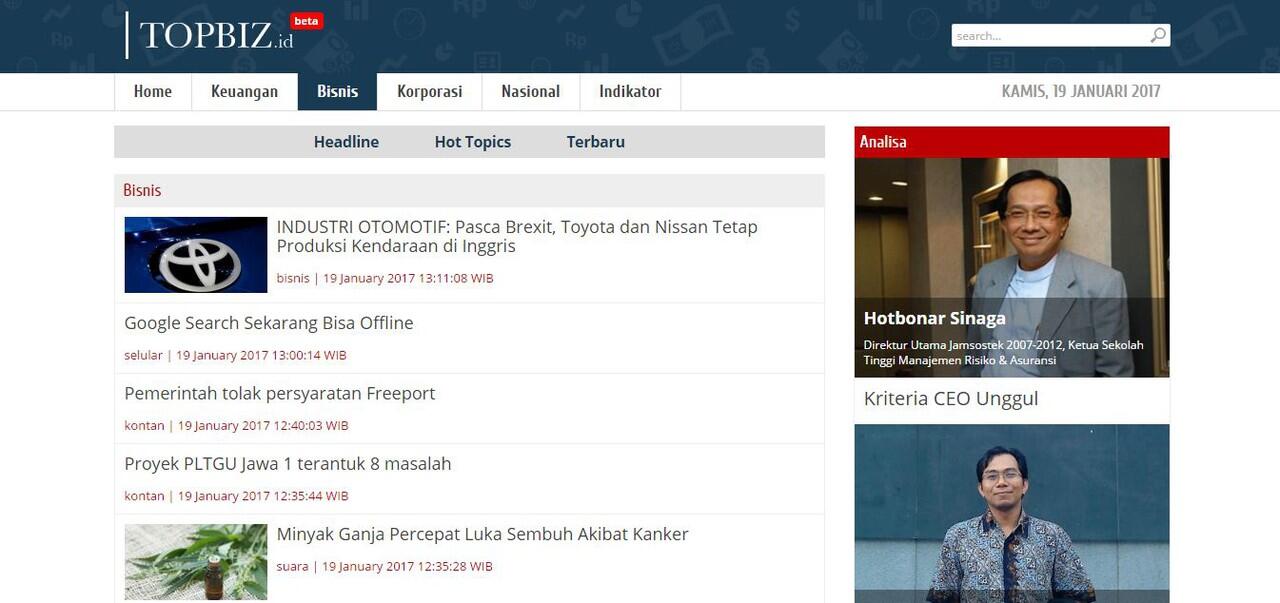The width and height of the screenshot is (1280, 603).
Task: Switch to the Headline tab
Action: (346, 142)
